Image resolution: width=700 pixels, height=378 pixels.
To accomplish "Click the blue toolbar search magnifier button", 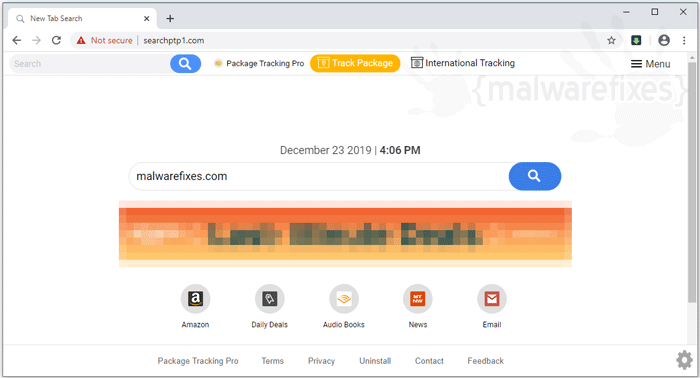I will (185, 64).
